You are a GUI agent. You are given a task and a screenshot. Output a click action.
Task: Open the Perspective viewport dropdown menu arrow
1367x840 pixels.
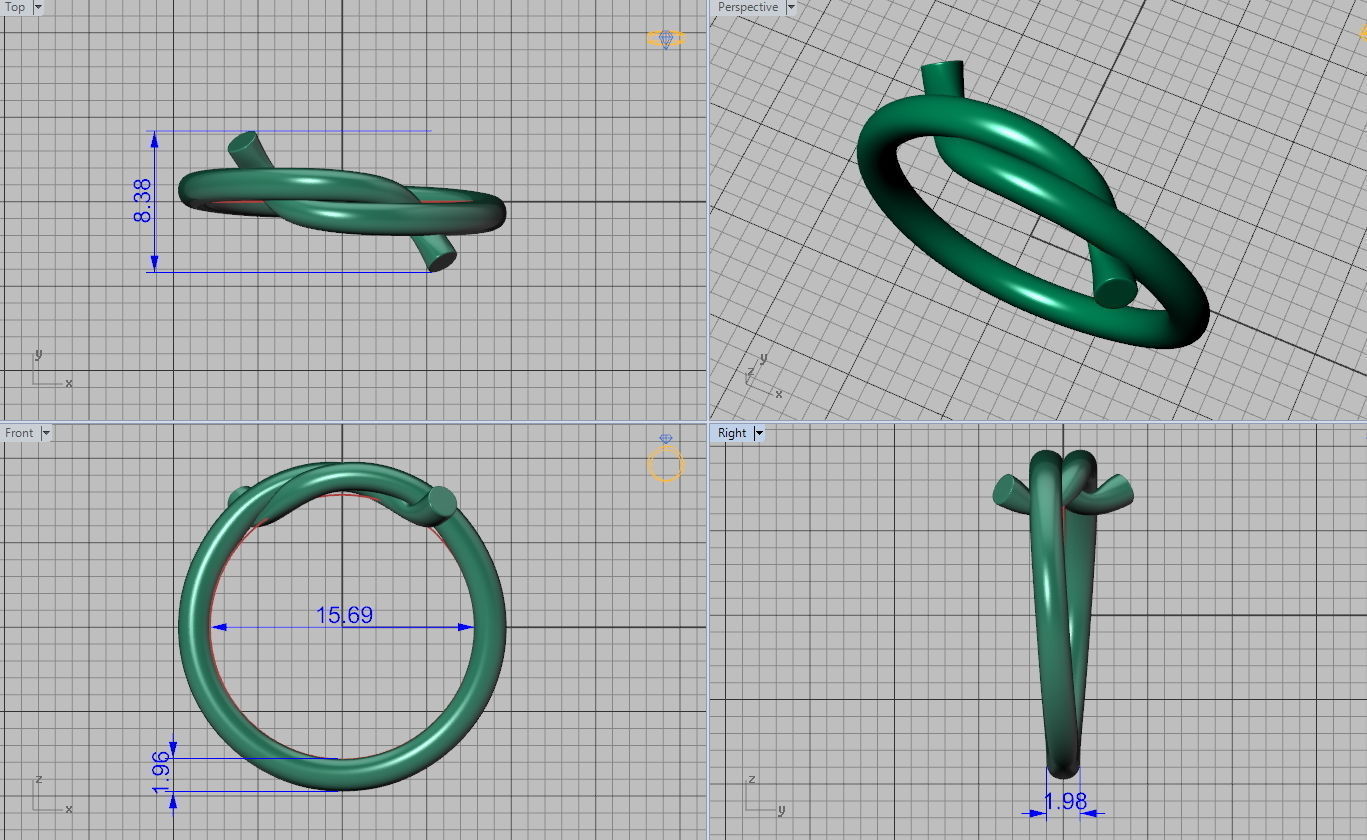point(790,7)
